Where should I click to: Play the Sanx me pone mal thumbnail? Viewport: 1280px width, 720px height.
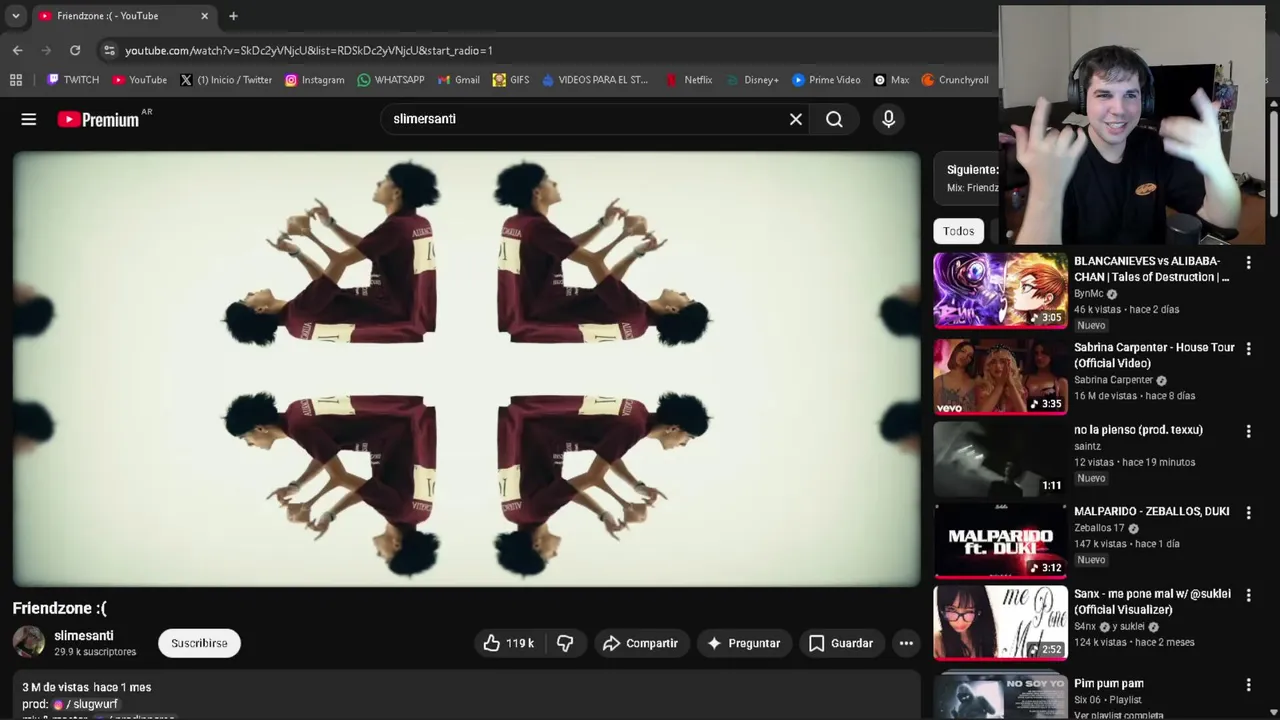click(x=1000, y=623)
